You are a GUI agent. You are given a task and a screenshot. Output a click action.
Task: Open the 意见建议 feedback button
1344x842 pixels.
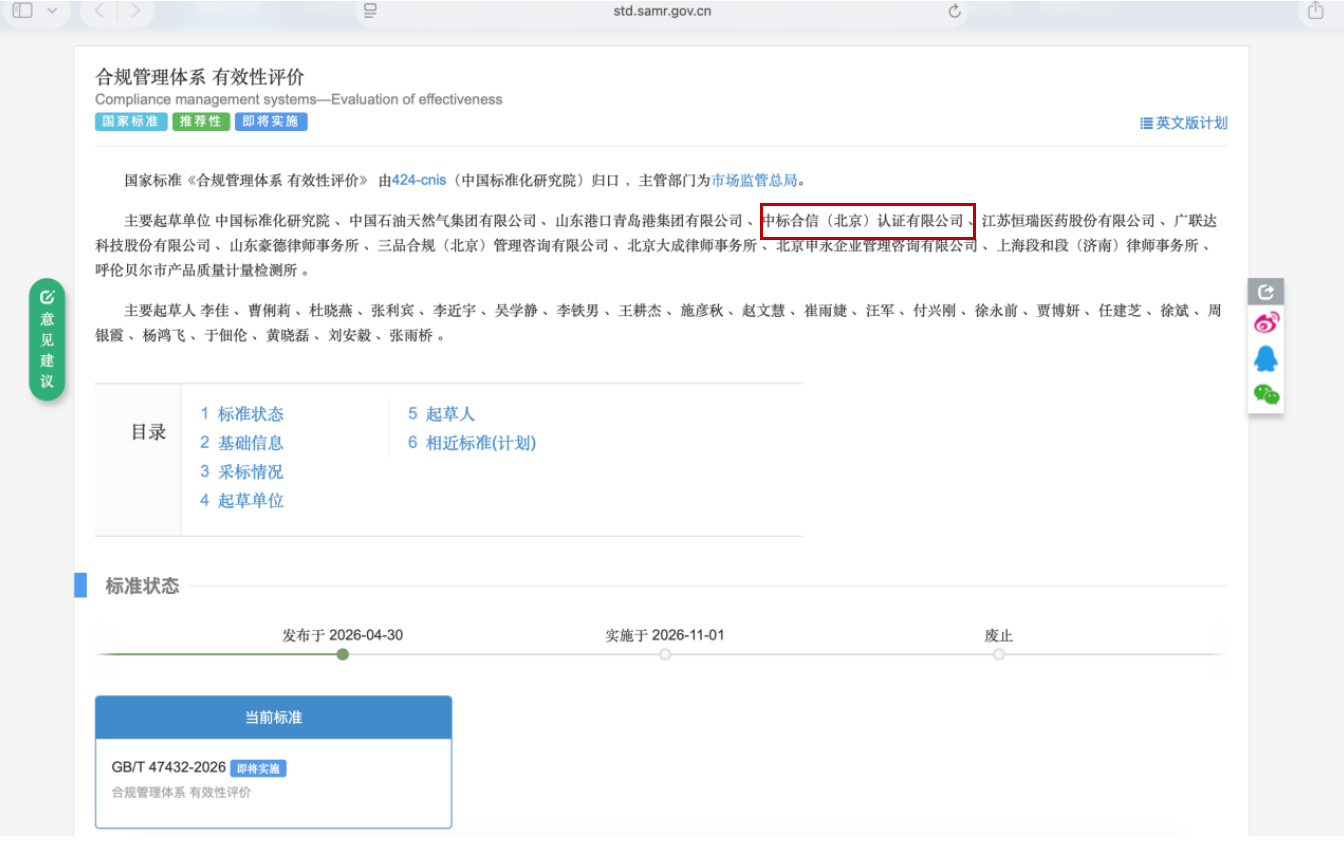[x=47, y=340]
